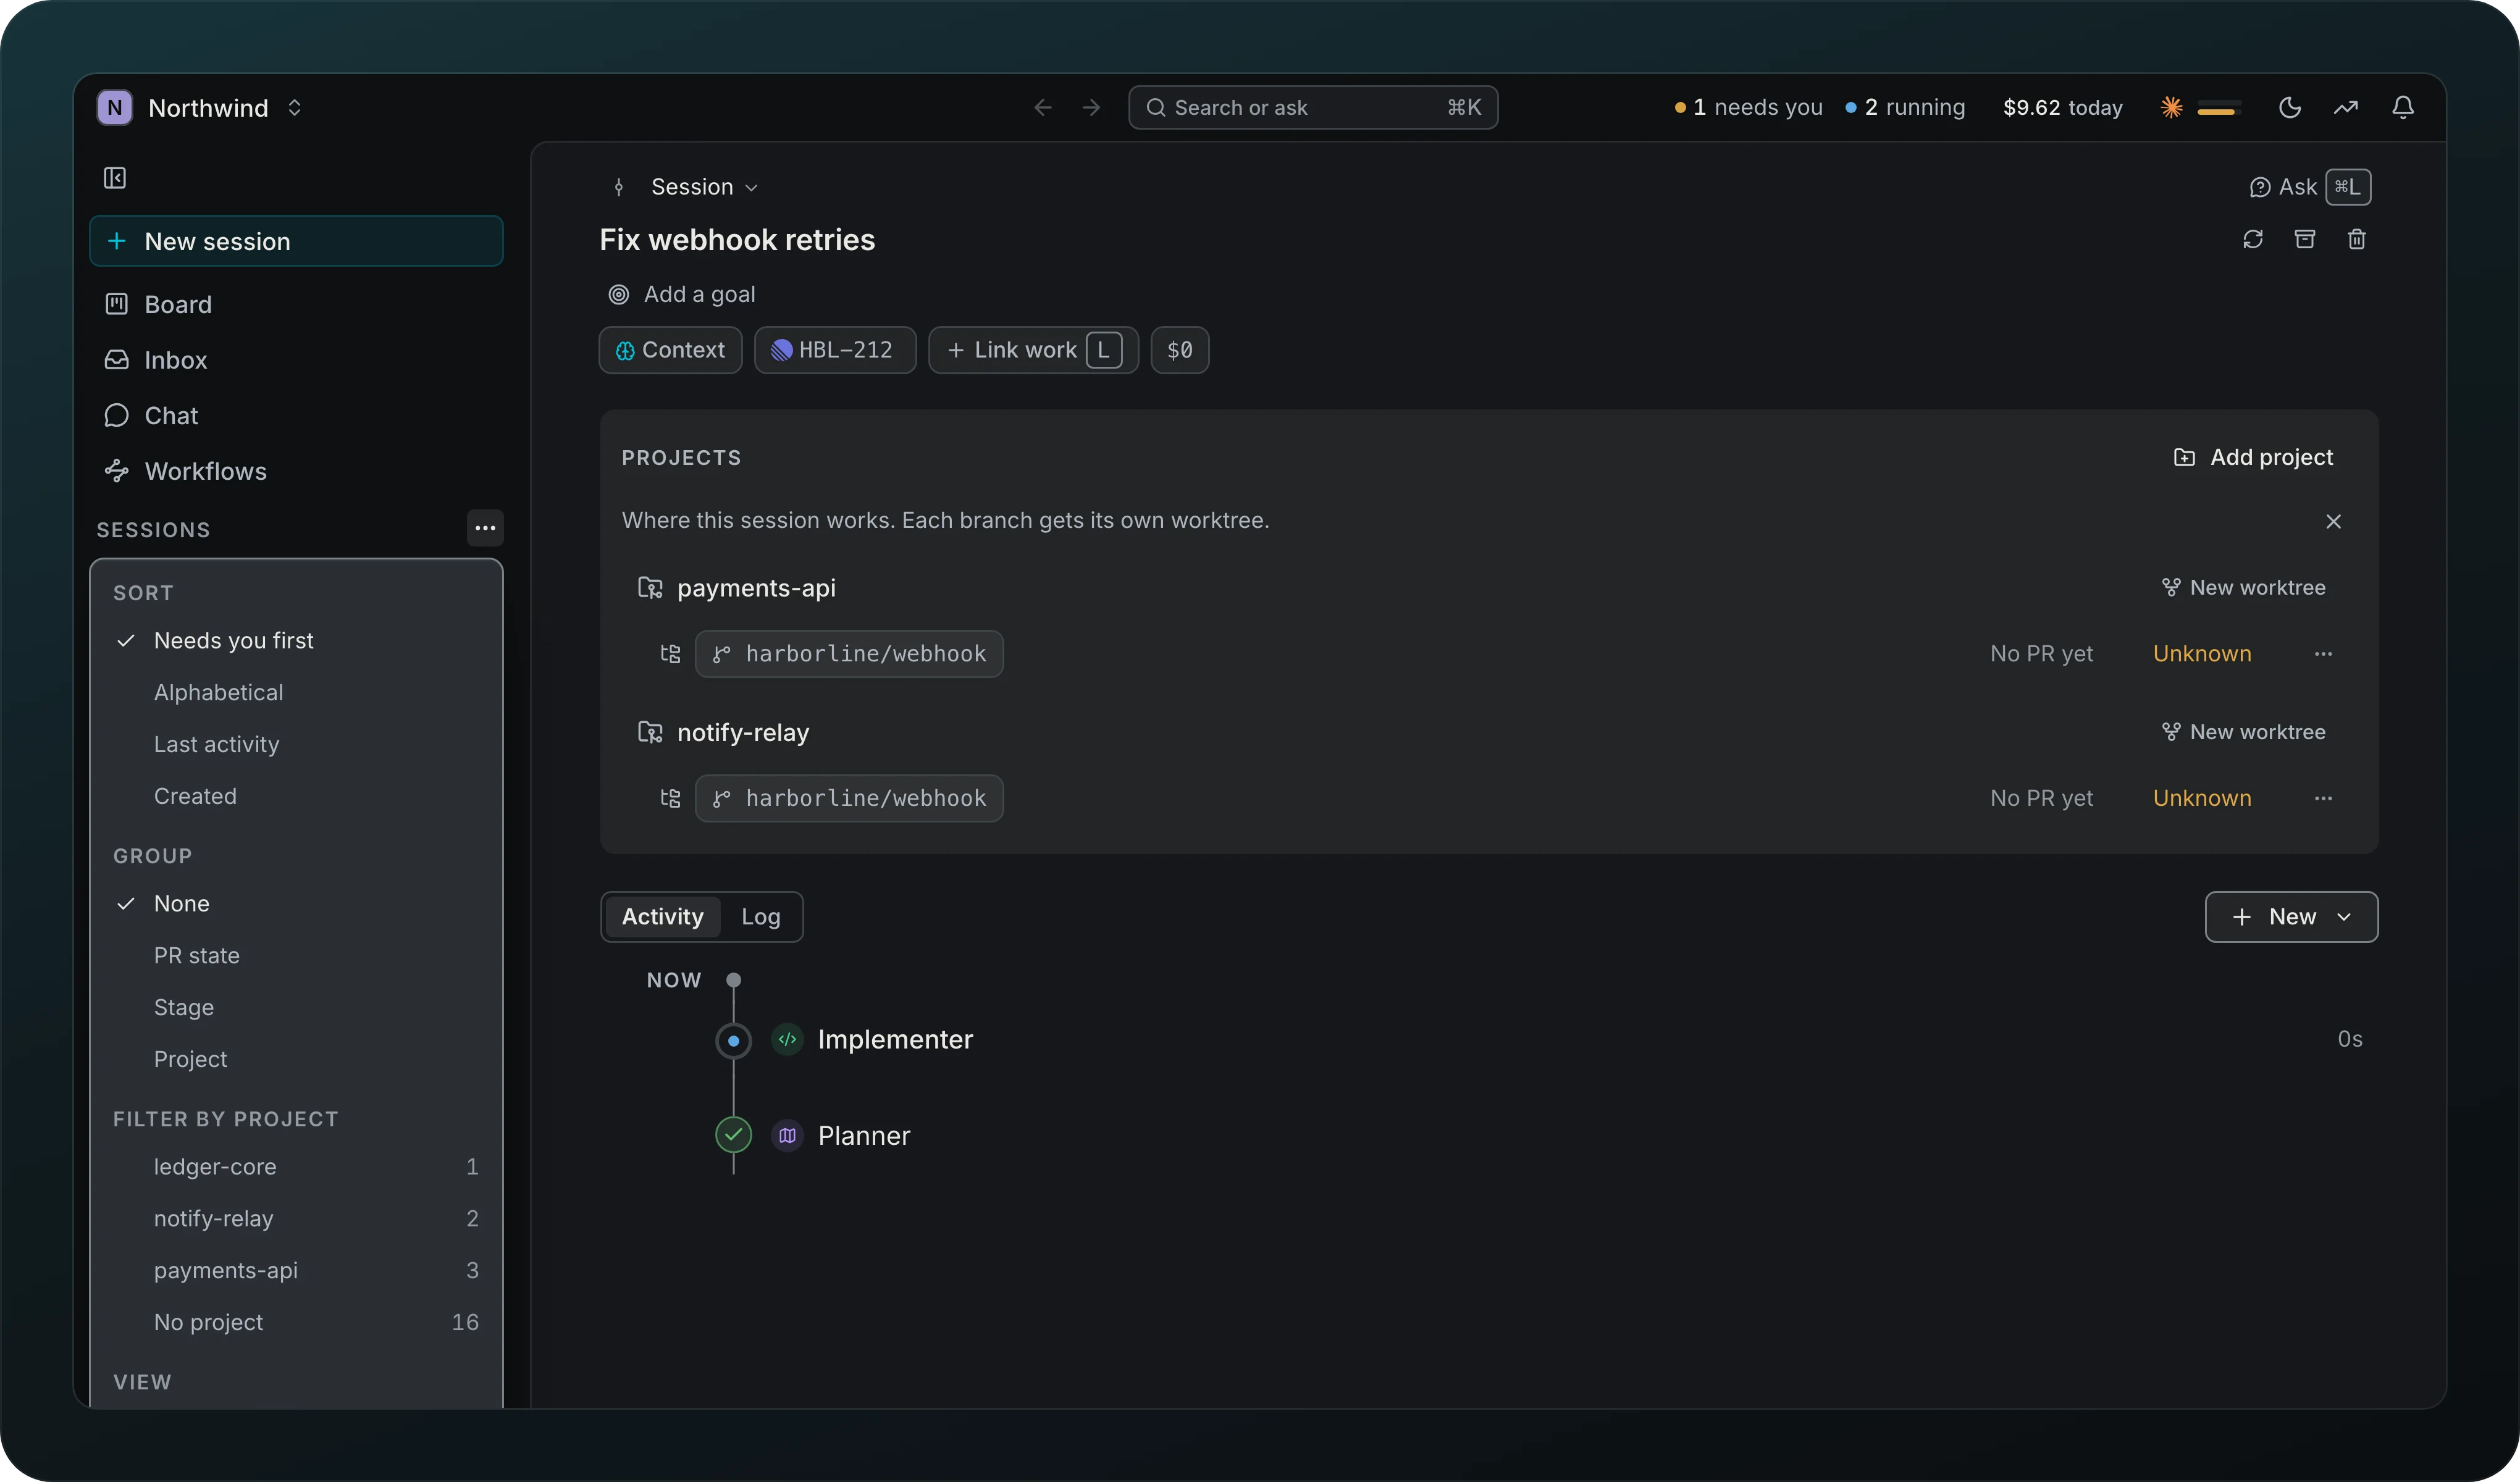Viewport: 2520px width, 1482px height.
Task: Toggle dark mode moon icon
Action: coord(2289,107)
